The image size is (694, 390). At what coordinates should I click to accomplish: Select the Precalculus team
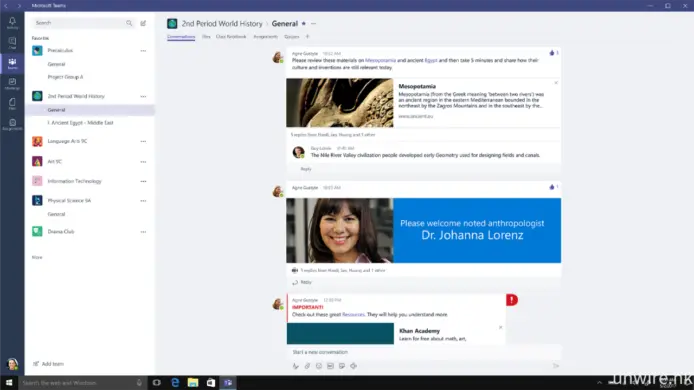(60, 50)
